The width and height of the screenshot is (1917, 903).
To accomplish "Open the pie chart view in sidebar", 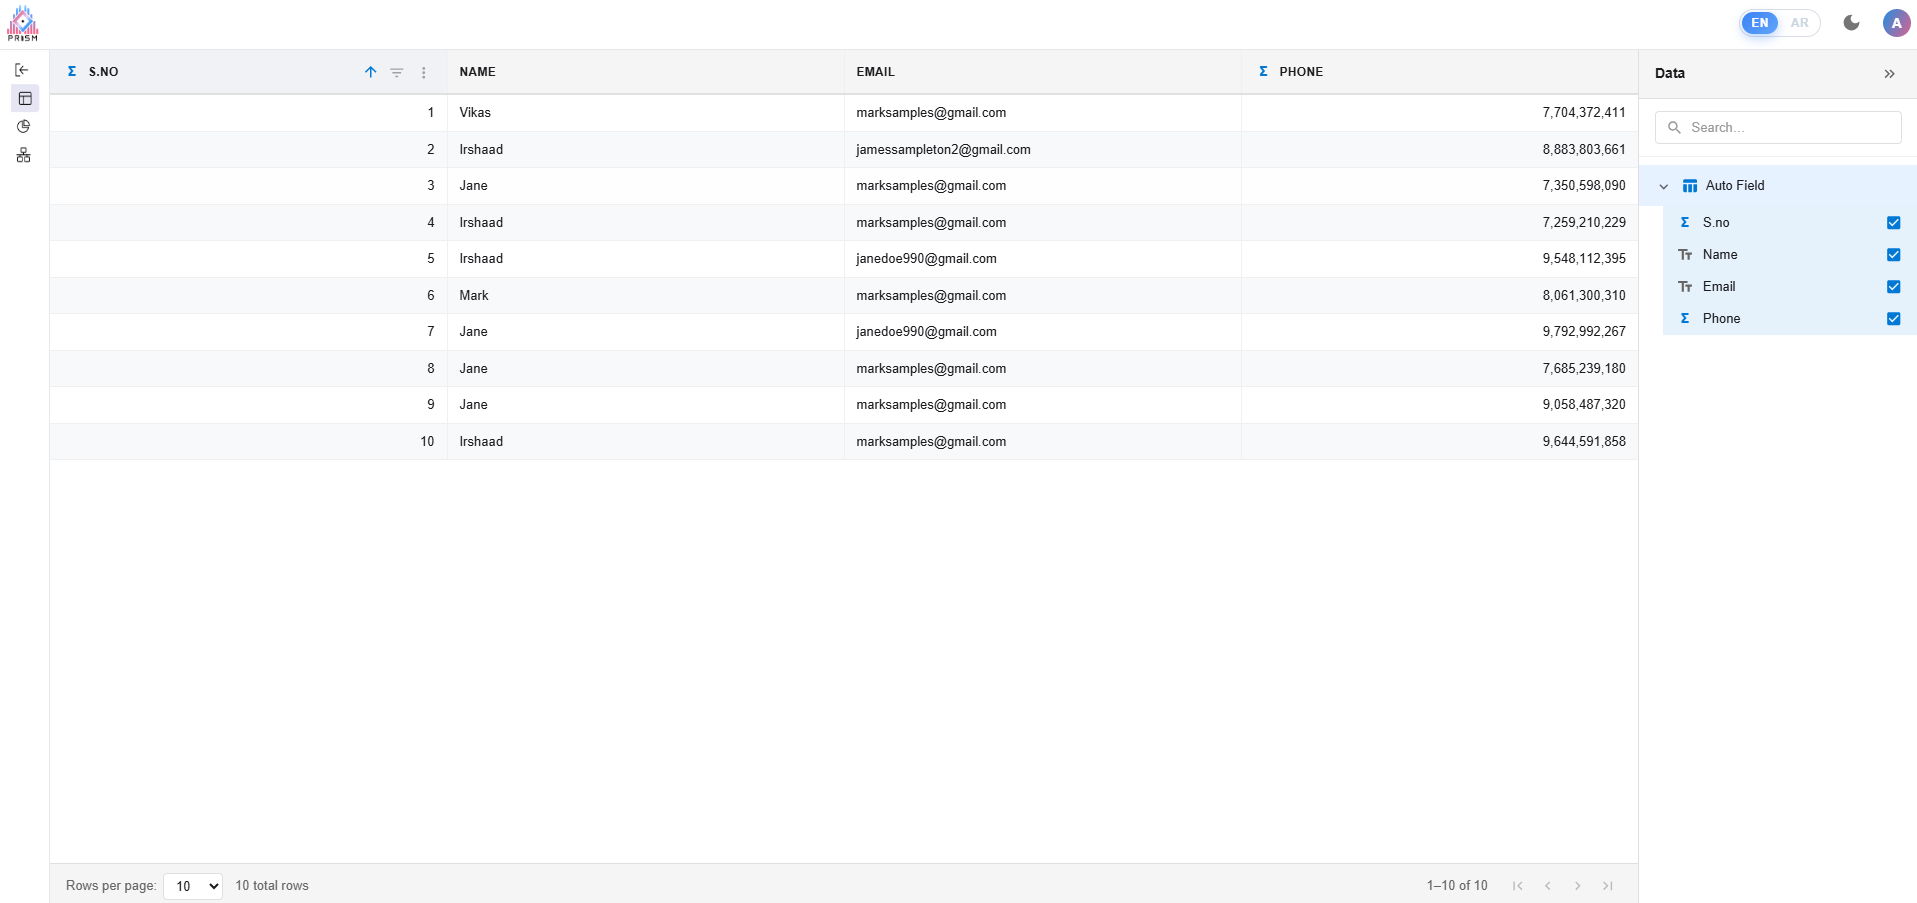I will (24, 127).
